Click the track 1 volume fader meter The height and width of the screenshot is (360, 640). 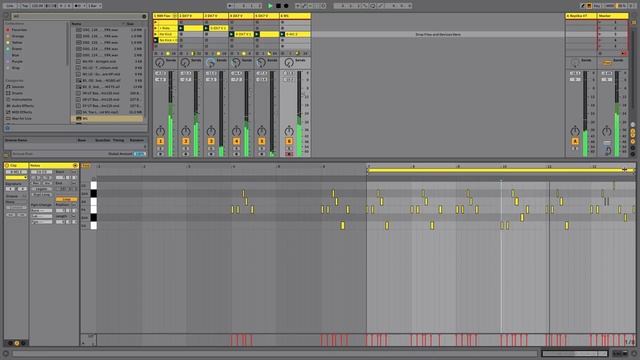pyautogui.click(x=171, y=113)
